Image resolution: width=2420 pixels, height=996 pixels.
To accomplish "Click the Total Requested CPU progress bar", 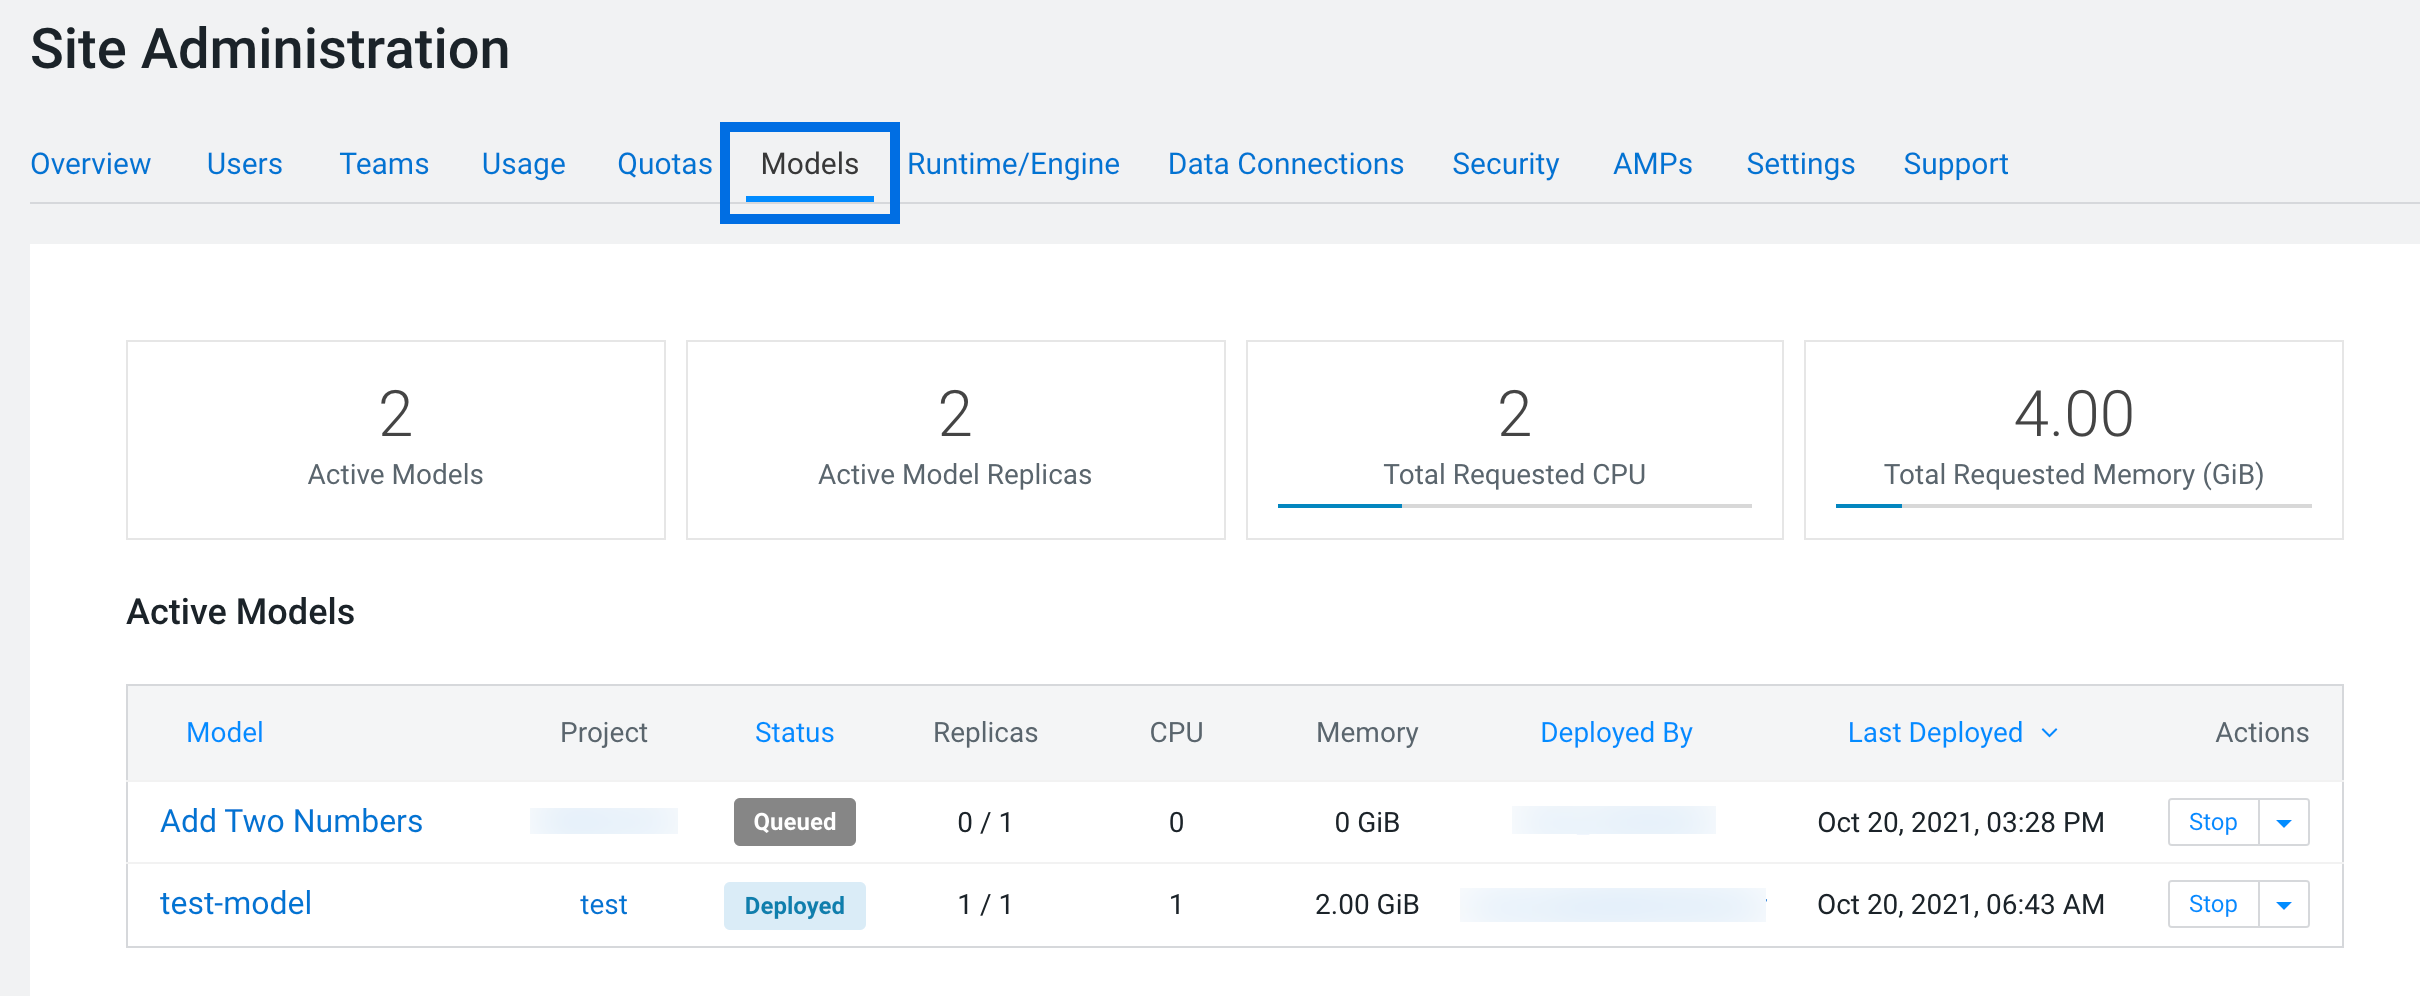I will [1514, 506].
